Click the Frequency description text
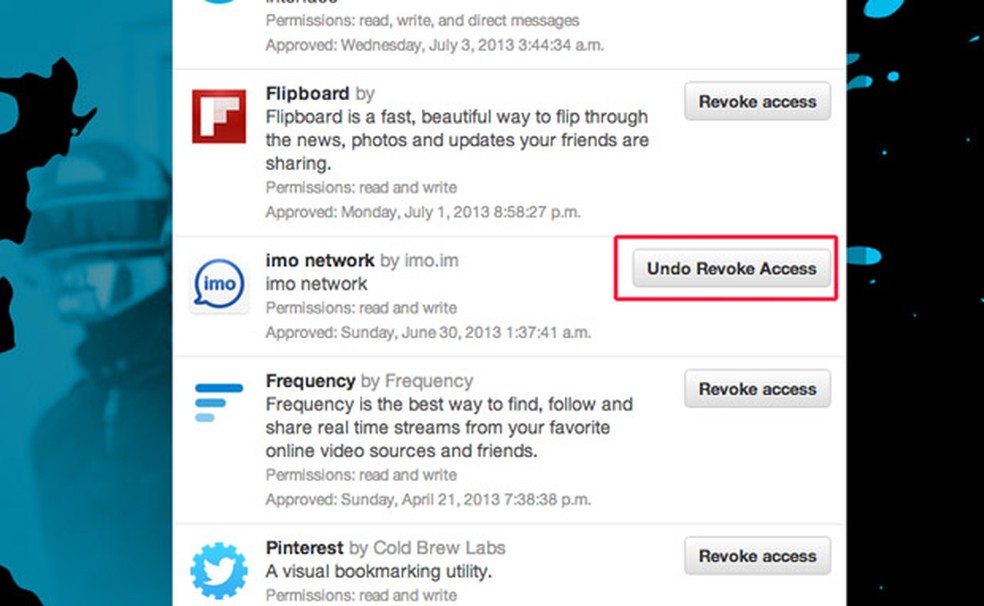This screenshot has width=984, height=606. pos(449,428)
